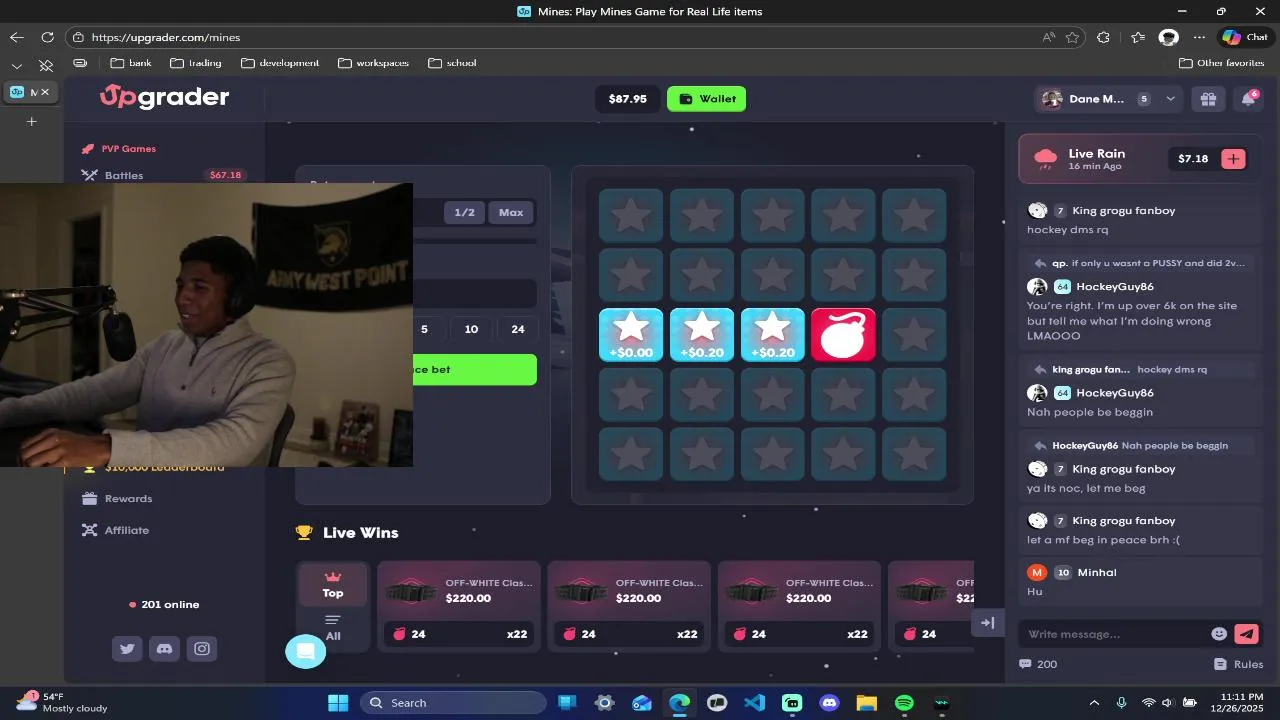
Task: Open Windows Start menu
Action: pos(338,703)
